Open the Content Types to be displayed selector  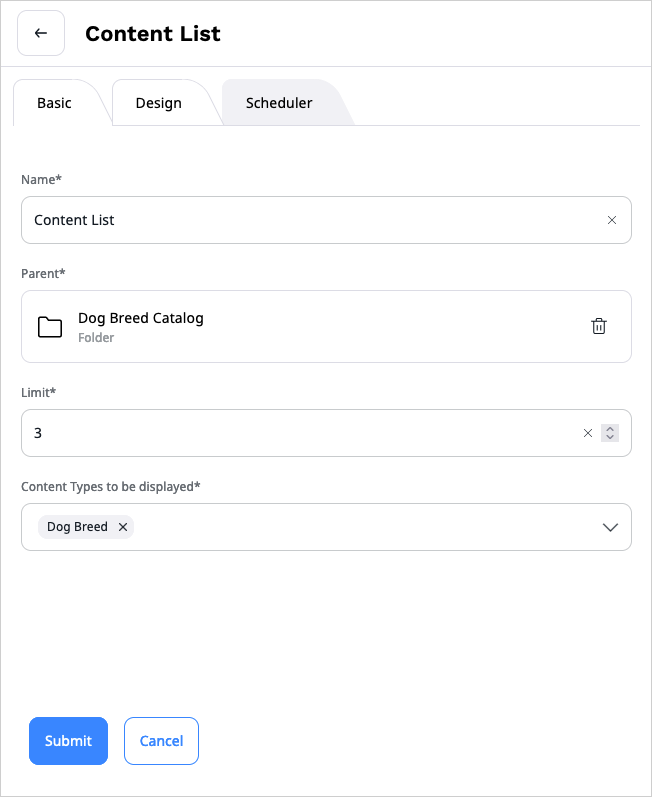point(360,527)
